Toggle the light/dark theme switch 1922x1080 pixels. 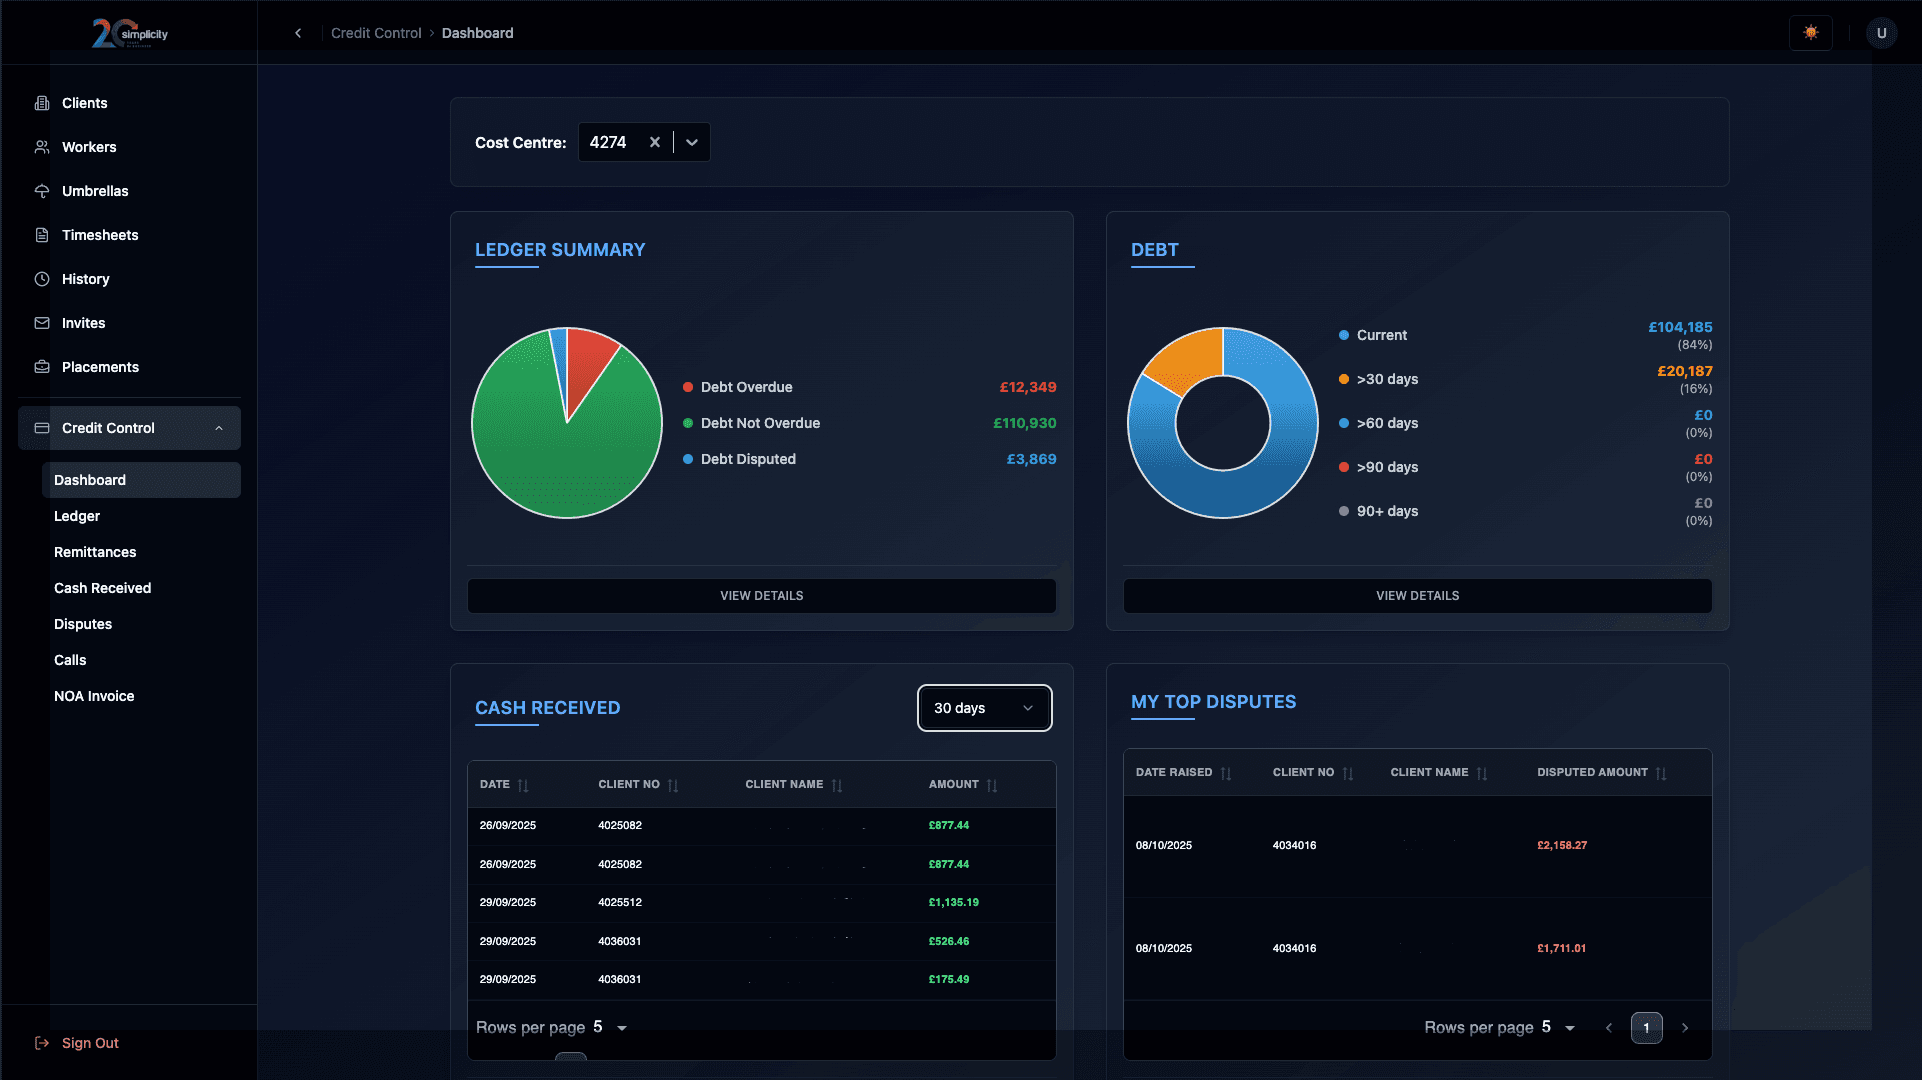[x=1810, y=32]
